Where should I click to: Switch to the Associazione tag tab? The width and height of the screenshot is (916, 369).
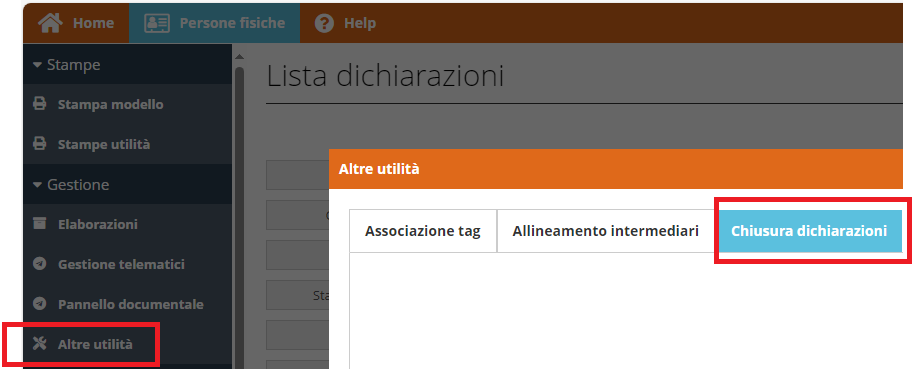point(423,231)
